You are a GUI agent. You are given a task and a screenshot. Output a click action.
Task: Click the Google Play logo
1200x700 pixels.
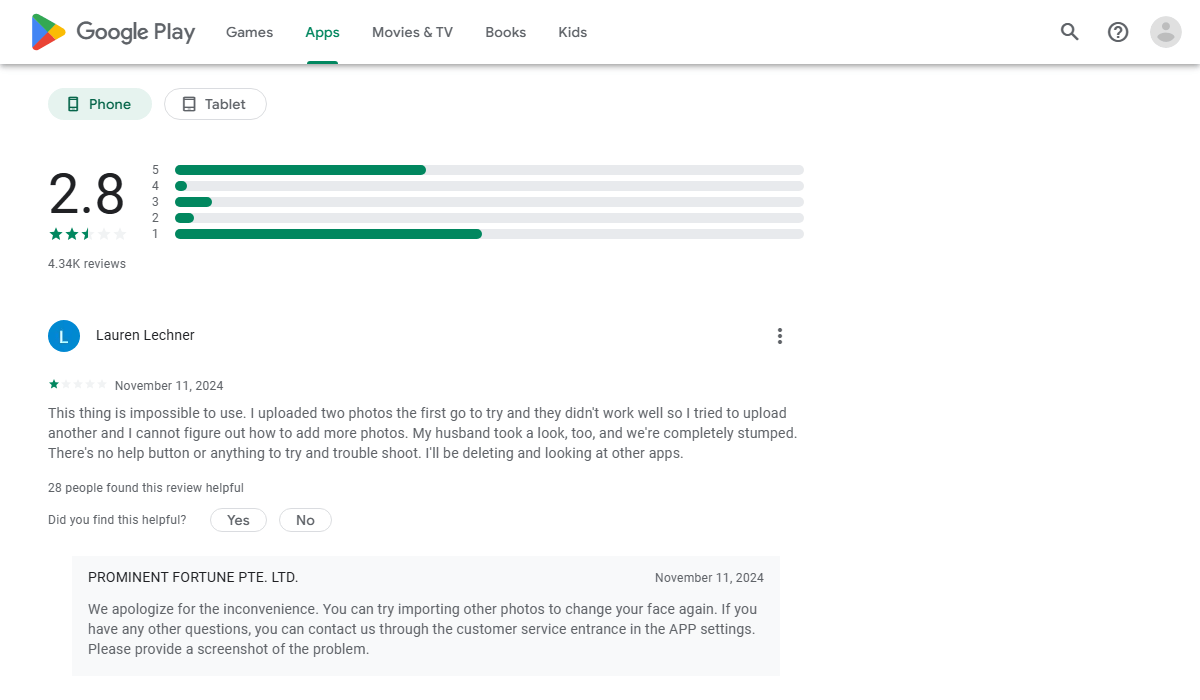pos(113,32)
